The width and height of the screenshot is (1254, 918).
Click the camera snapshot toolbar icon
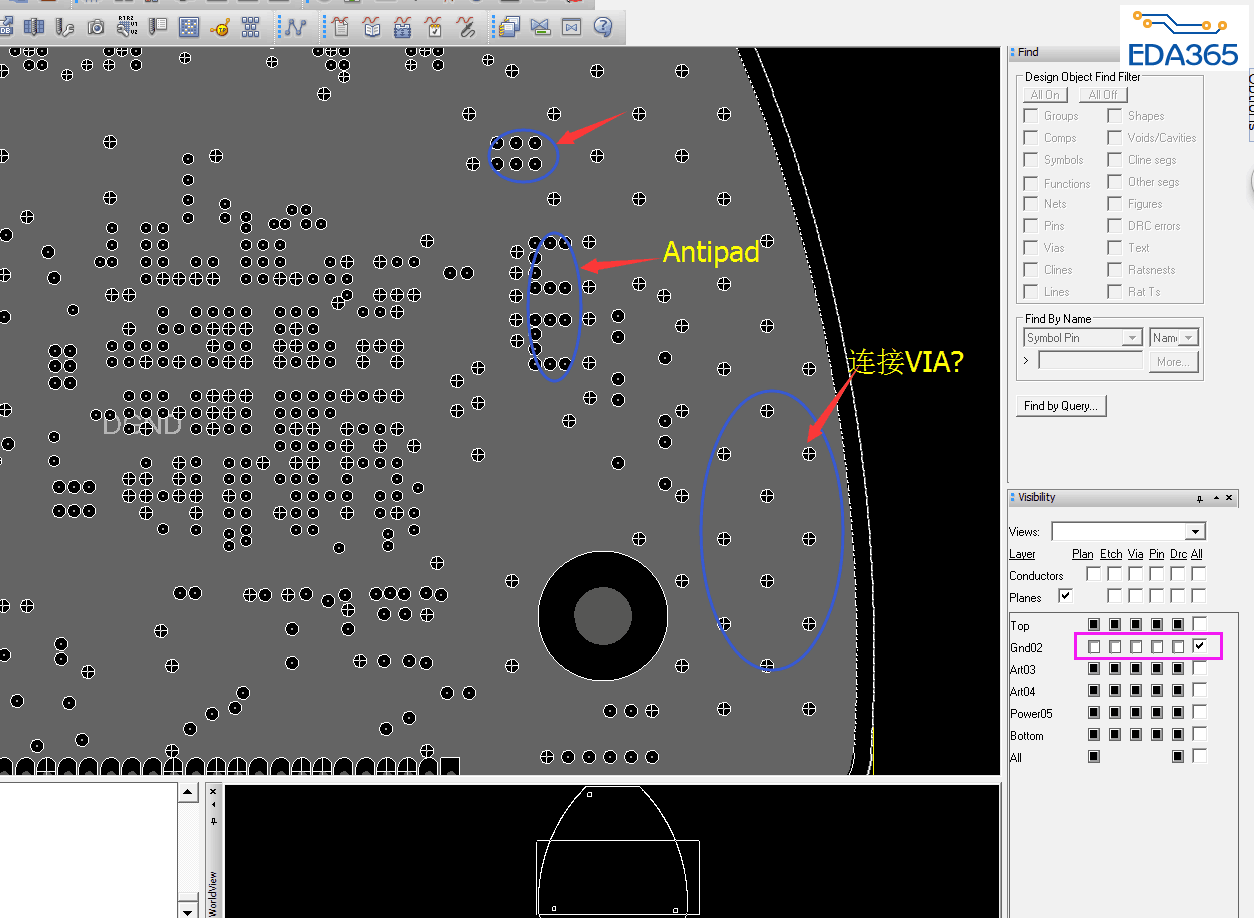96,28
